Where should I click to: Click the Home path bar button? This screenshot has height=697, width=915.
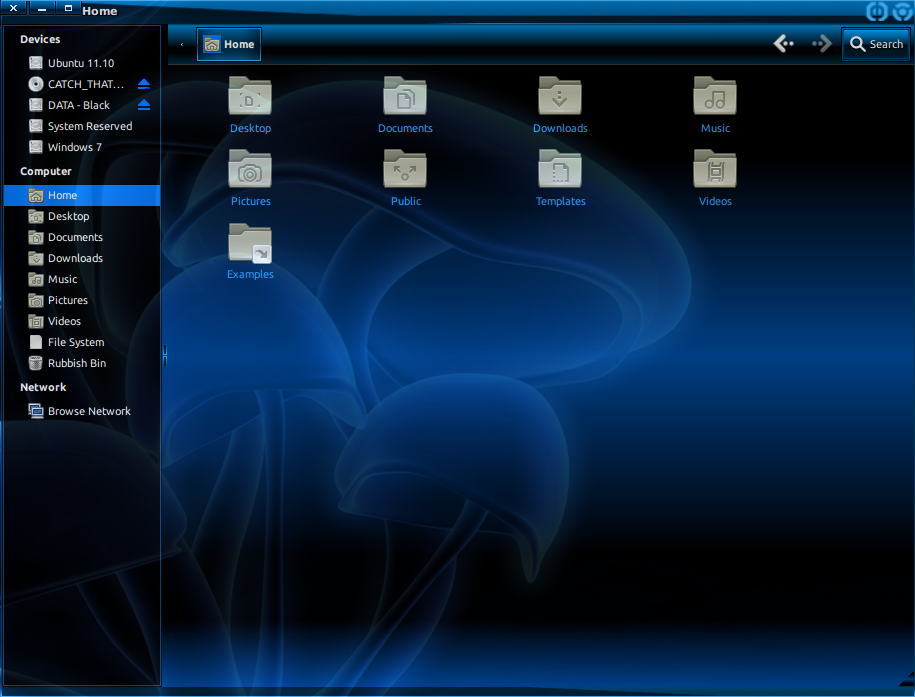point(229,44)
